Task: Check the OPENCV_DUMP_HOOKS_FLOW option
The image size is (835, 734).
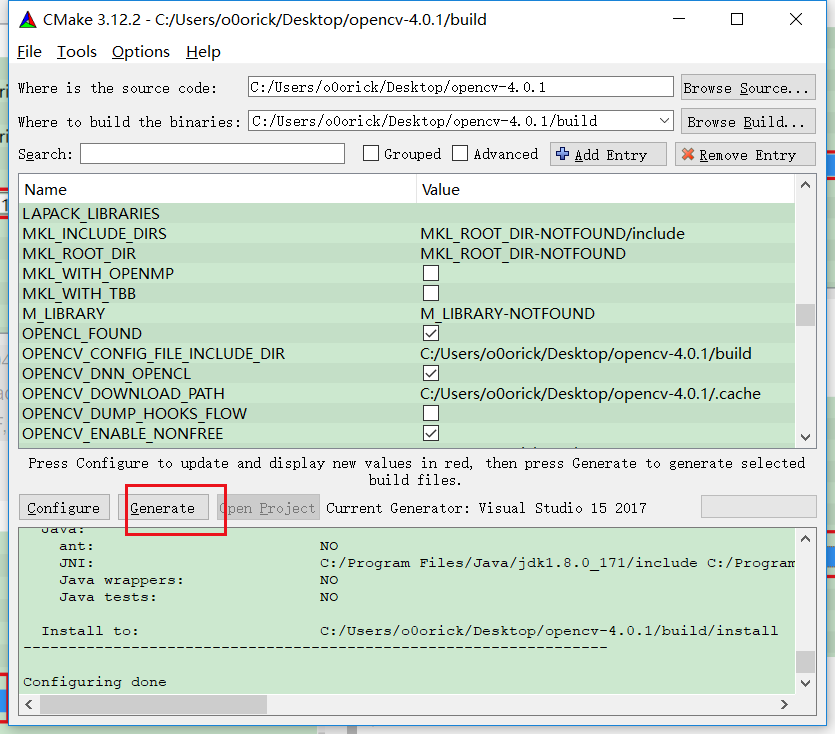Action: 431,413
